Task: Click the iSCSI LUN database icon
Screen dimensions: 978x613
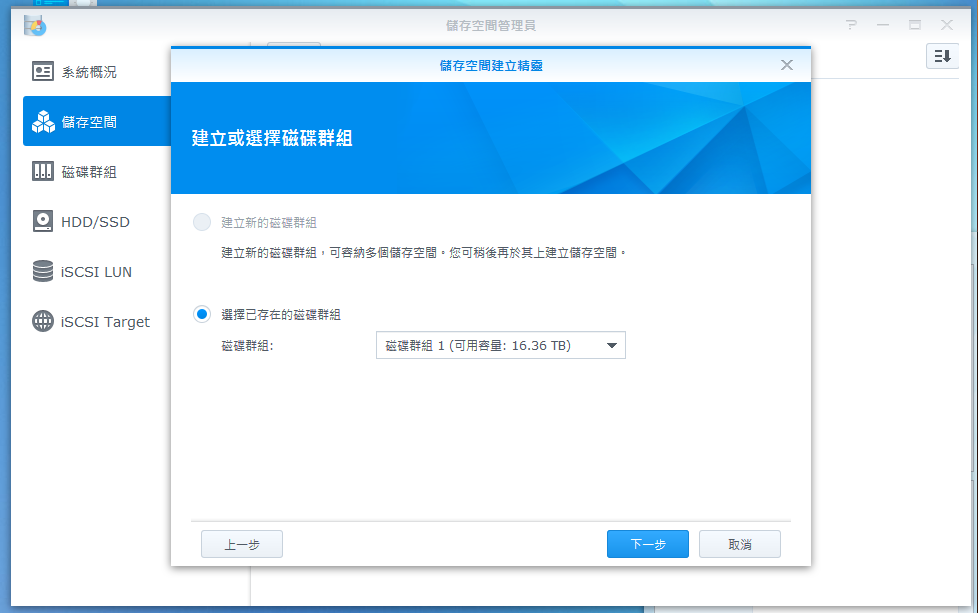Action: click(x=42, y=271)
